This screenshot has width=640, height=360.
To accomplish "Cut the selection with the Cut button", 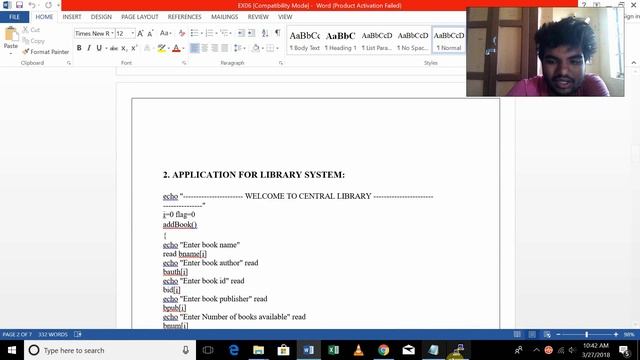I will [31, 30].
